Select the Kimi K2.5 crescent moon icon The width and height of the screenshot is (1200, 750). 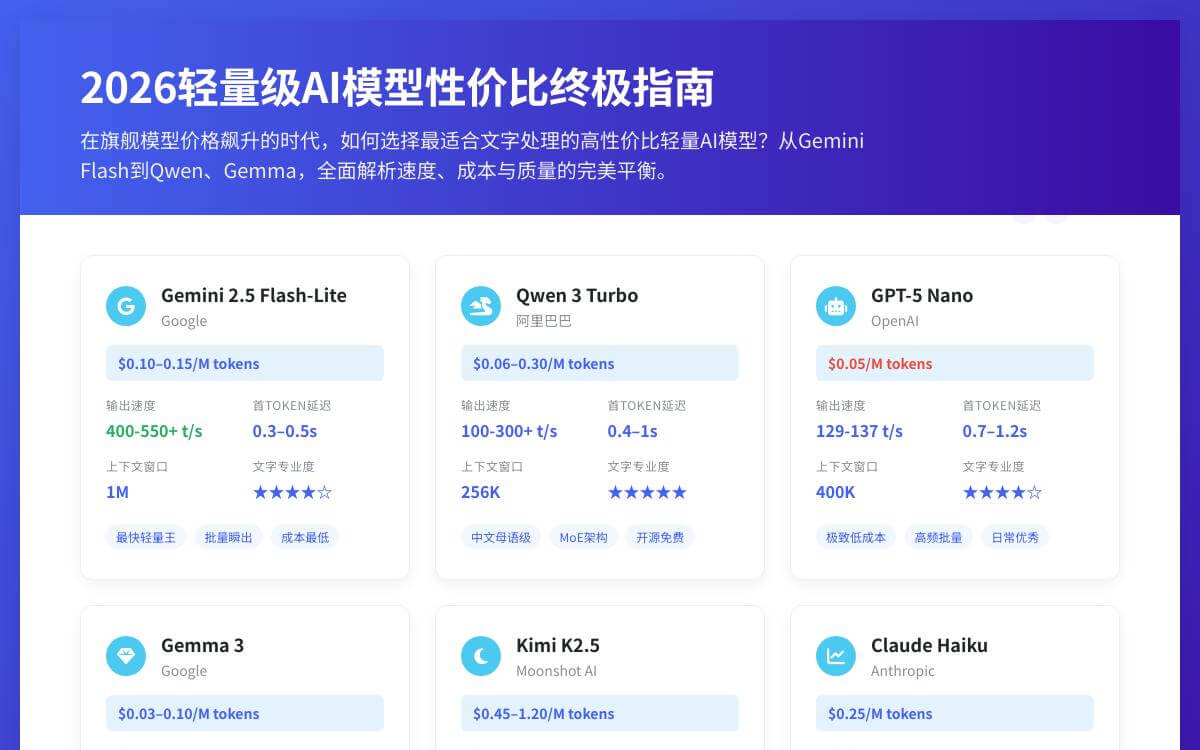(481, 655)
